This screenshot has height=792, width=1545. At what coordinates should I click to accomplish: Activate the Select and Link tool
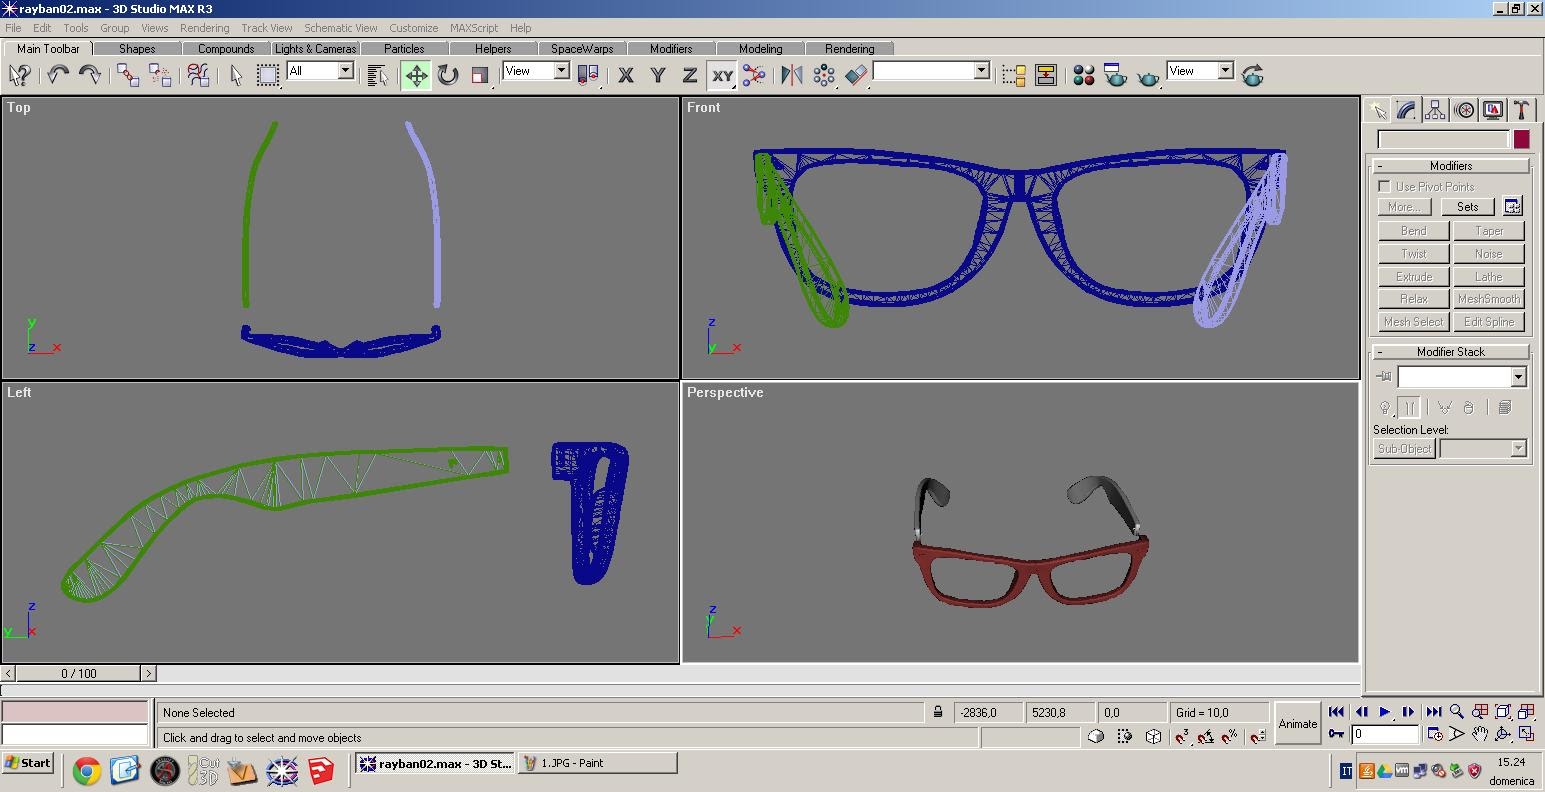128,75
